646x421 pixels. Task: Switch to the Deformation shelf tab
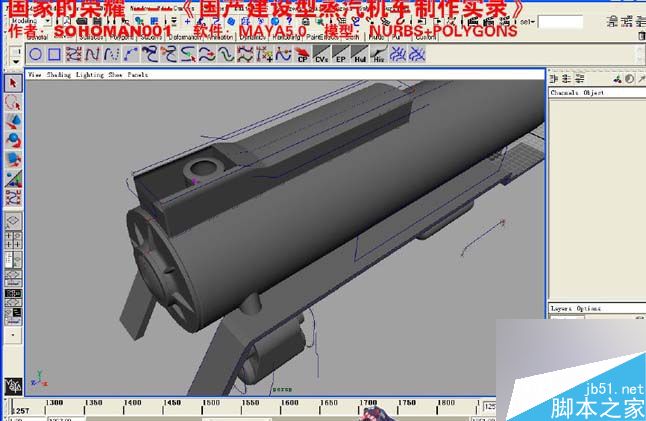(x=184, y=37)
